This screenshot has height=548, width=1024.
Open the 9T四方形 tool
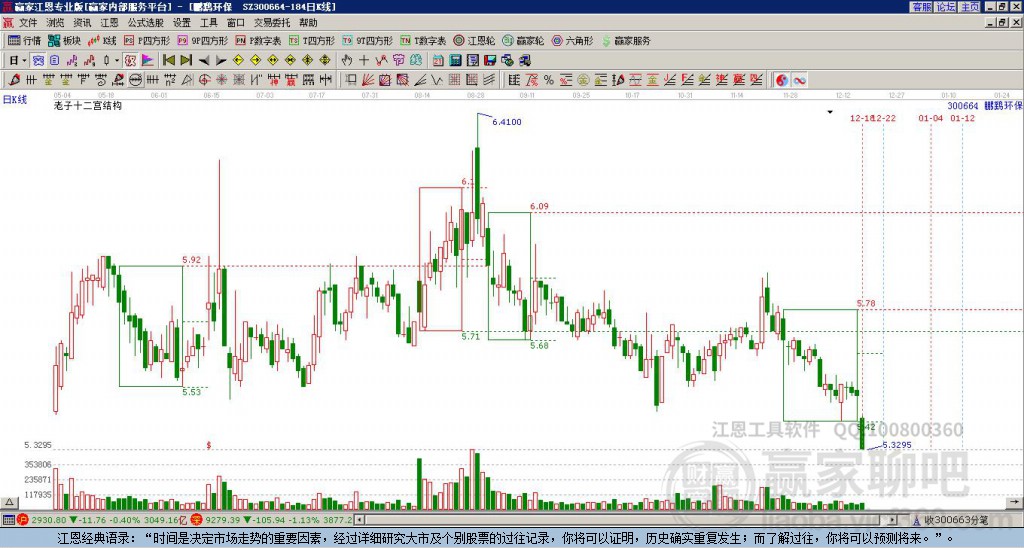(x=367, y=40)
